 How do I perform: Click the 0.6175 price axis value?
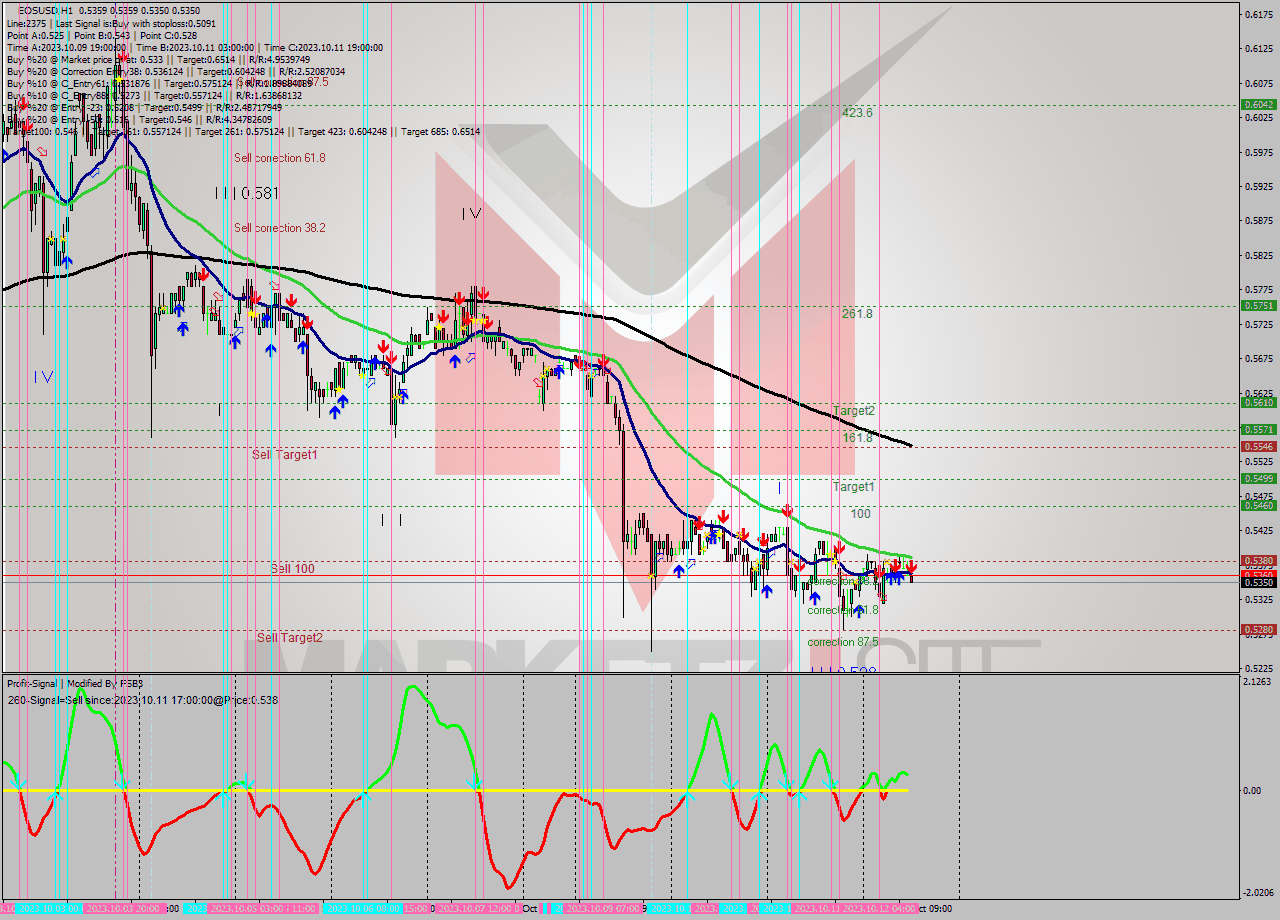coord(1259,14)
